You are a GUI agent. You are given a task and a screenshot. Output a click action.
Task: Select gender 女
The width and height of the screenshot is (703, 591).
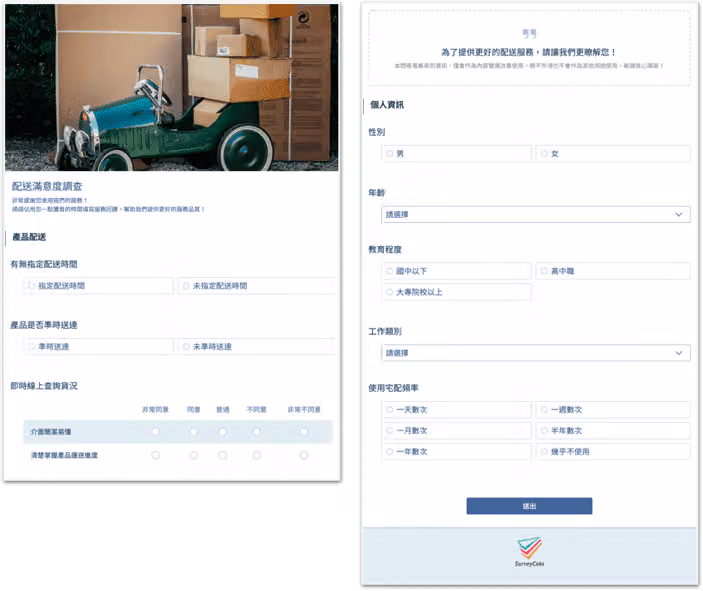(613, 154)
